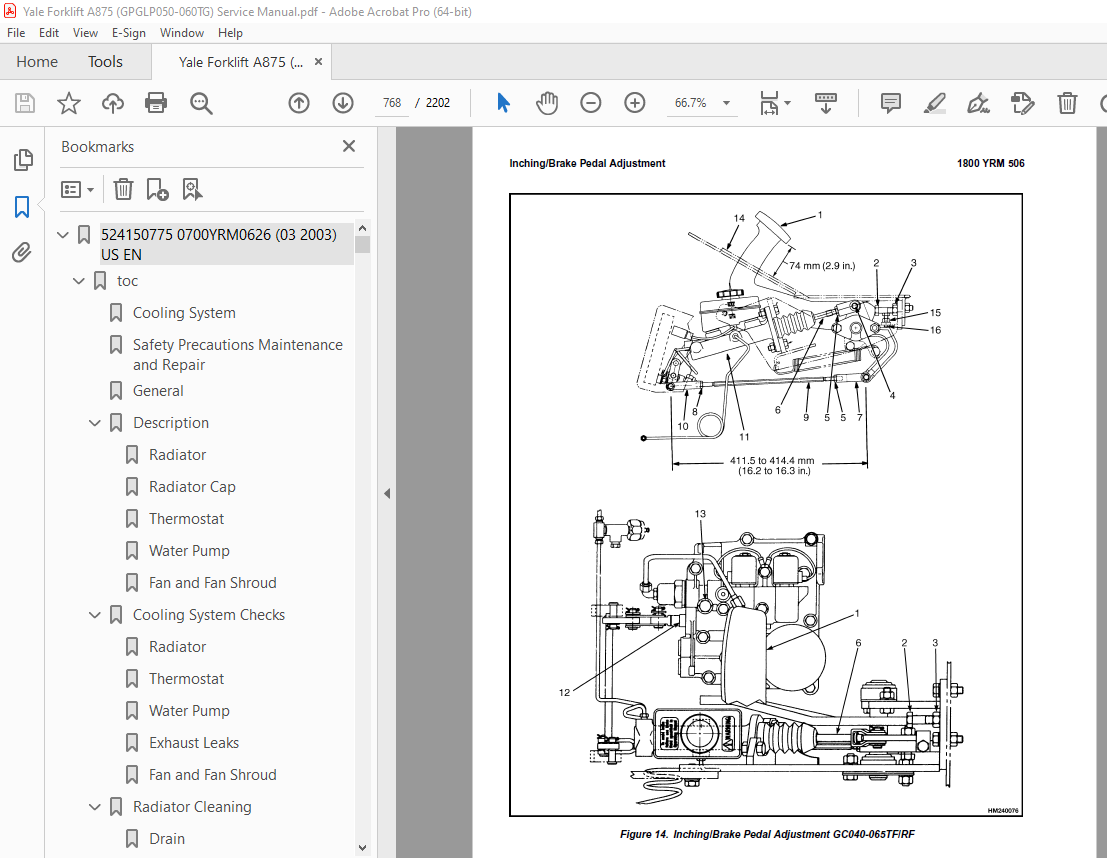Image resolution: width=1107 pixels, height=858 pixels.
Task: Add new bookmark icon in panel
Action: pyautogui.click(x=157, y=189)
